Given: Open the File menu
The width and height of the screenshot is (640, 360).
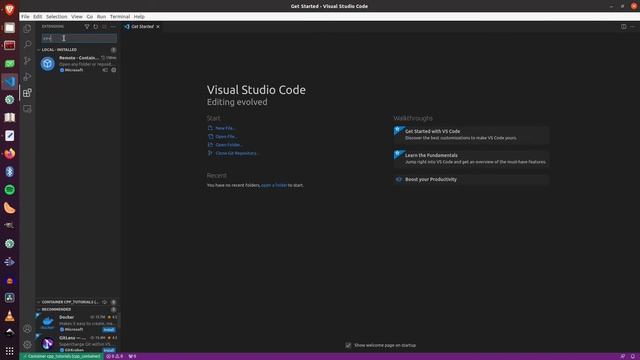Looking at the screenshot, I should point(25,17).
